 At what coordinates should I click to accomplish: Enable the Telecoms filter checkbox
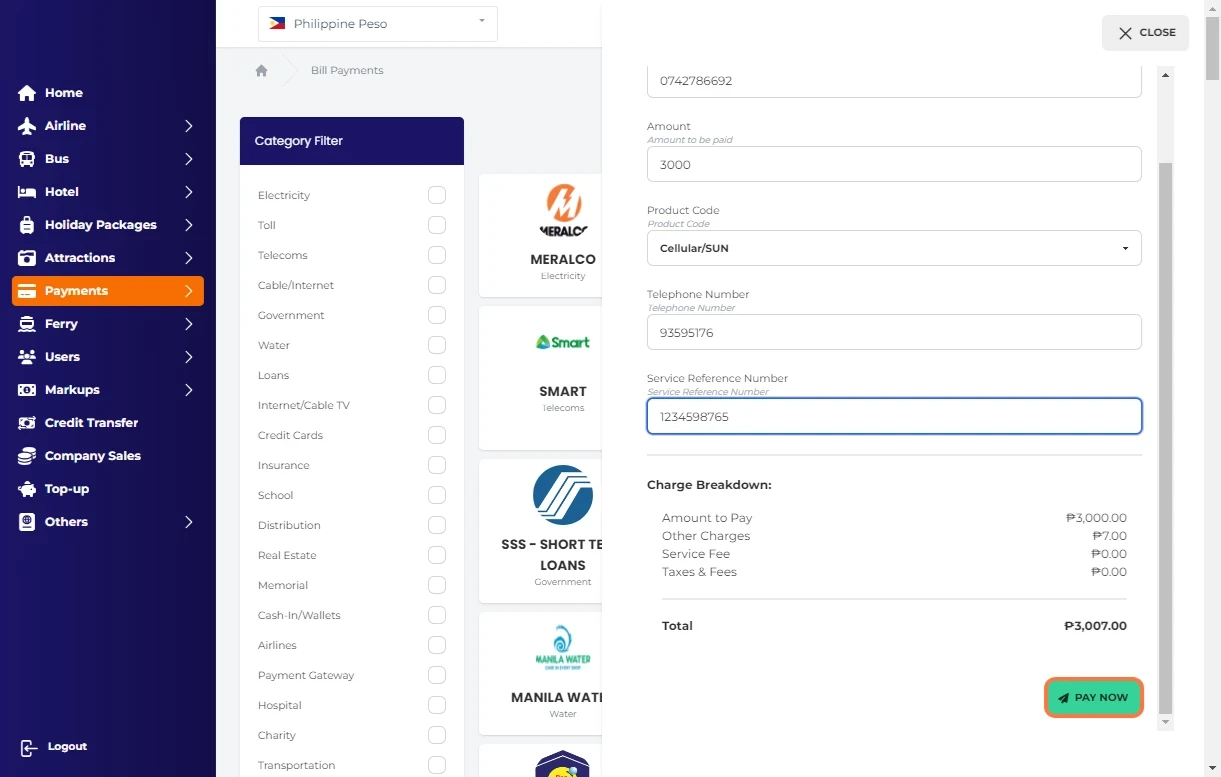(436, 255)
